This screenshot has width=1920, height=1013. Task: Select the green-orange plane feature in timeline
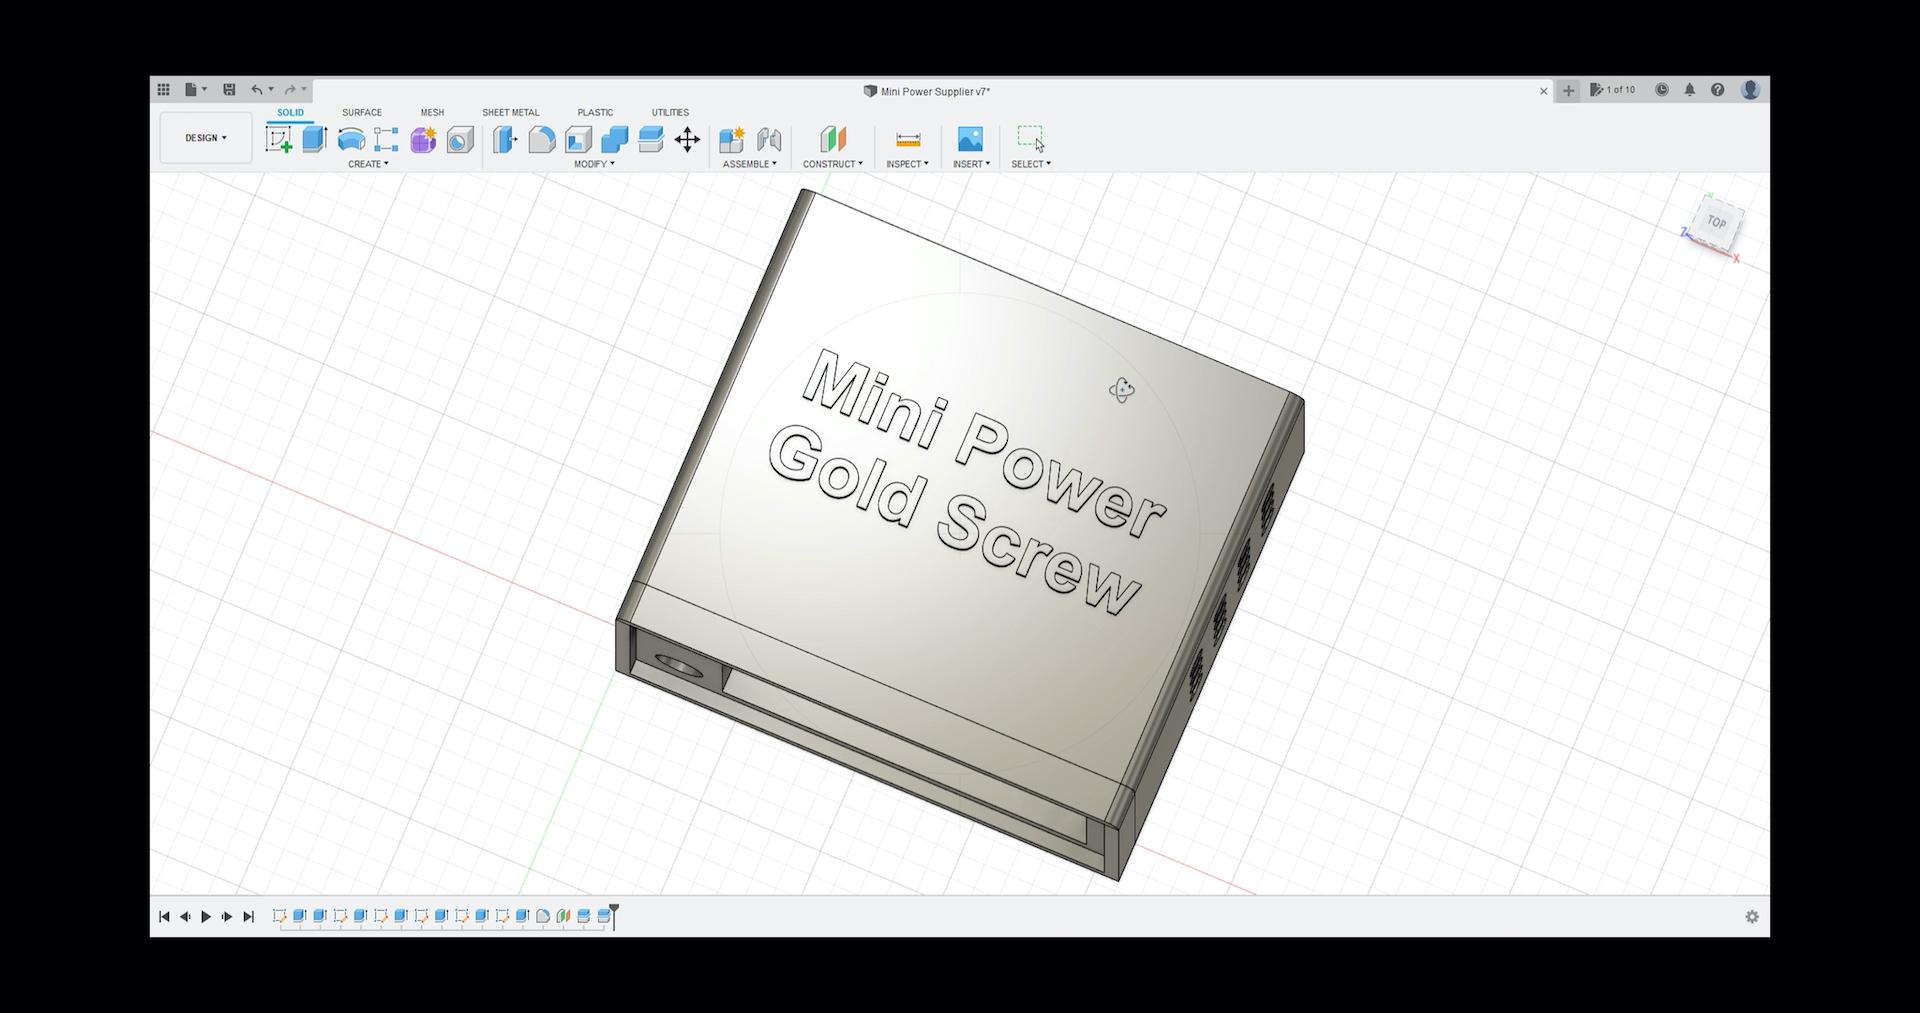(563, 916)
